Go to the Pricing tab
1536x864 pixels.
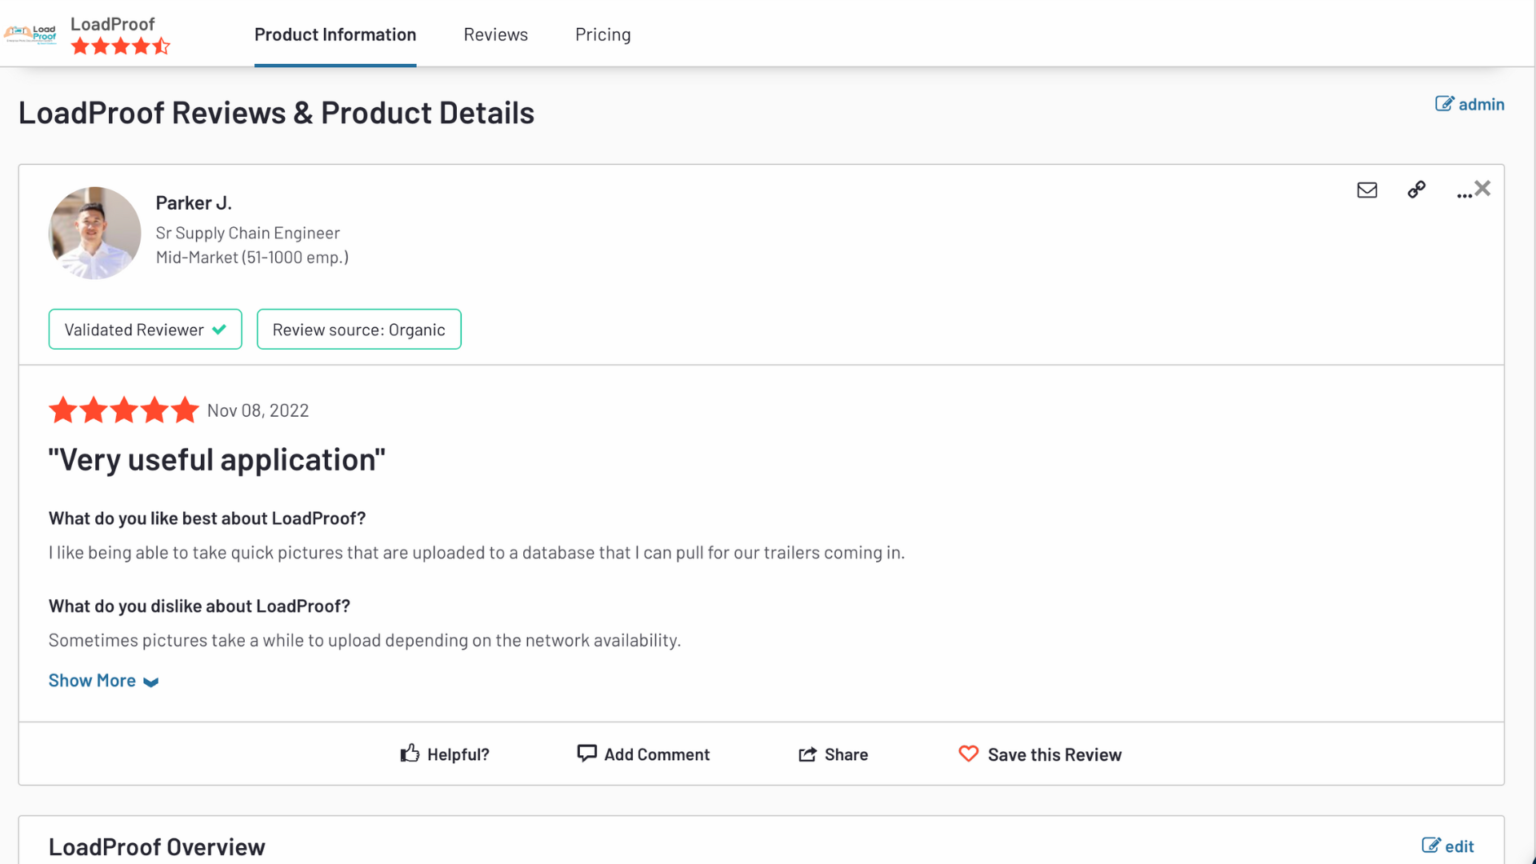[603, 34]
